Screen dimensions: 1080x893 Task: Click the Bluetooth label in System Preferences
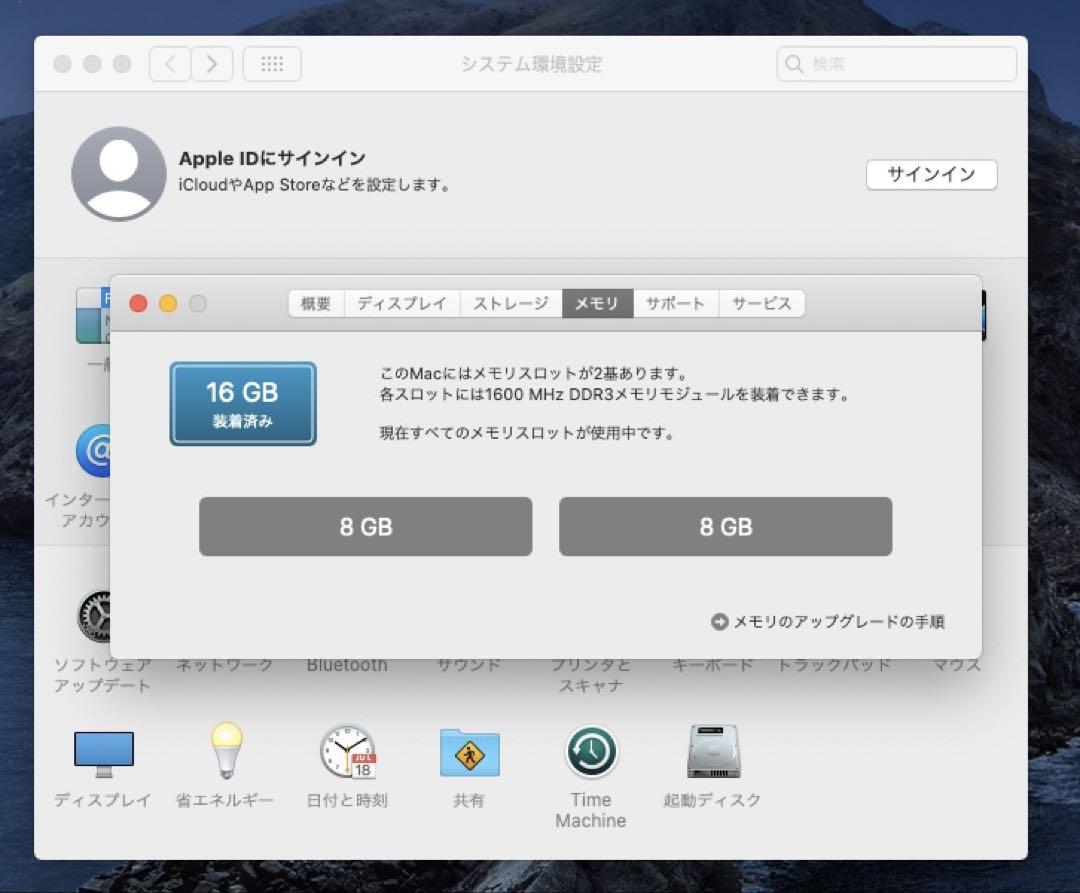pos(347,665)
